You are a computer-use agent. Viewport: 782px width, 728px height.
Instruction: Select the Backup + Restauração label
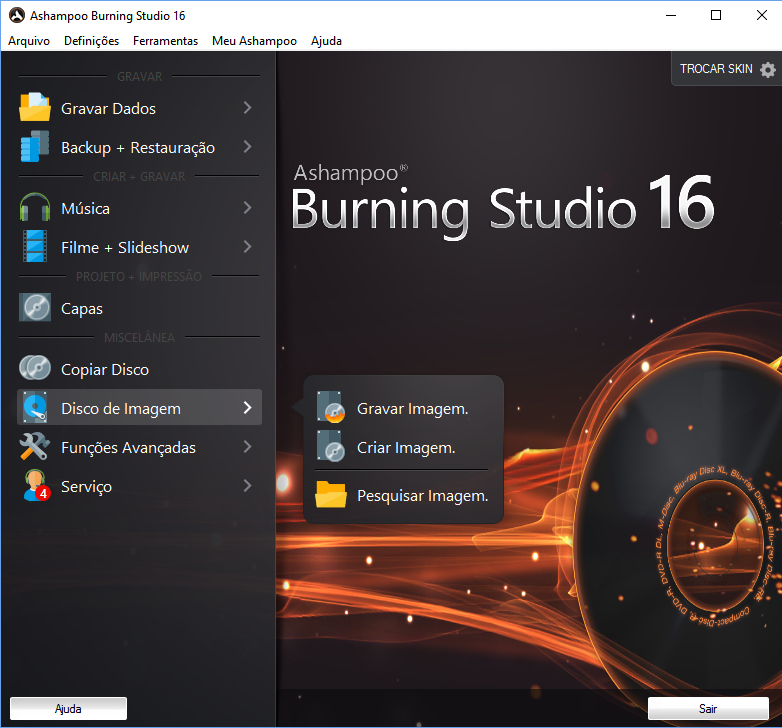[138, 148]
